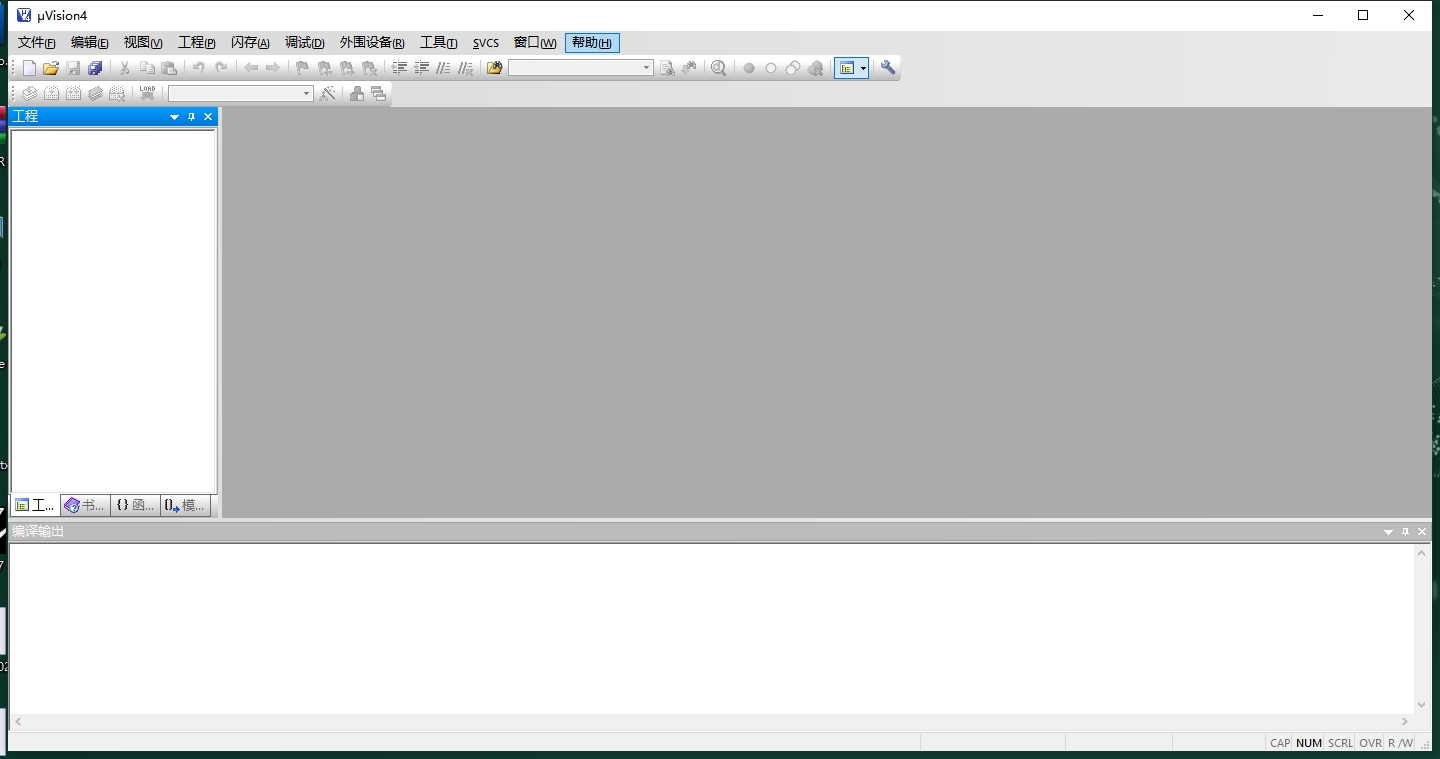Toggle auto-hide pin on 编译输出 panel
1440x759 pixels.
(x=1405, y=532)
